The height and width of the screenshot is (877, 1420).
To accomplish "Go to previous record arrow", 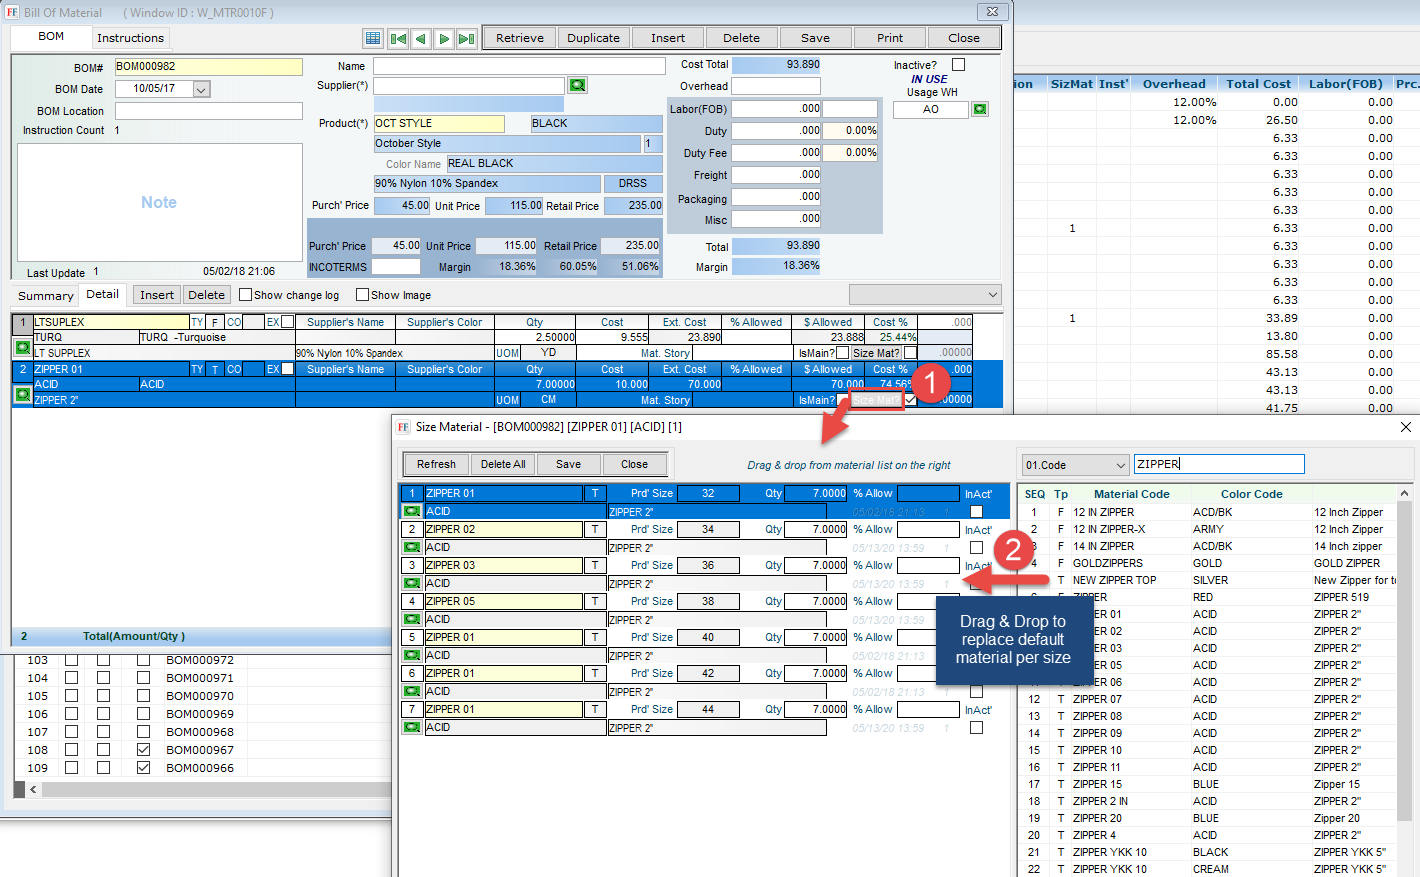I will pyautogui.click(x=421, y=38).
